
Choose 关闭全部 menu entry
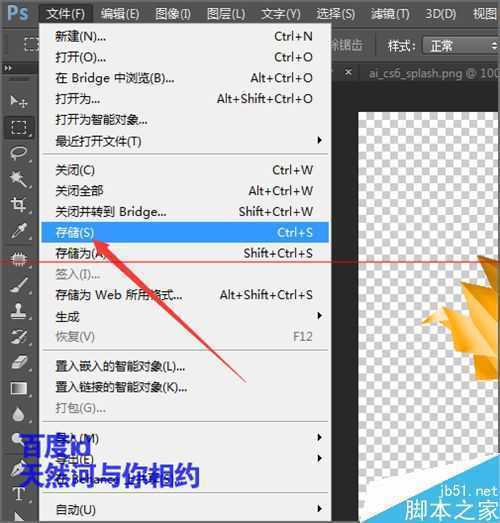(x=185, y=191)
